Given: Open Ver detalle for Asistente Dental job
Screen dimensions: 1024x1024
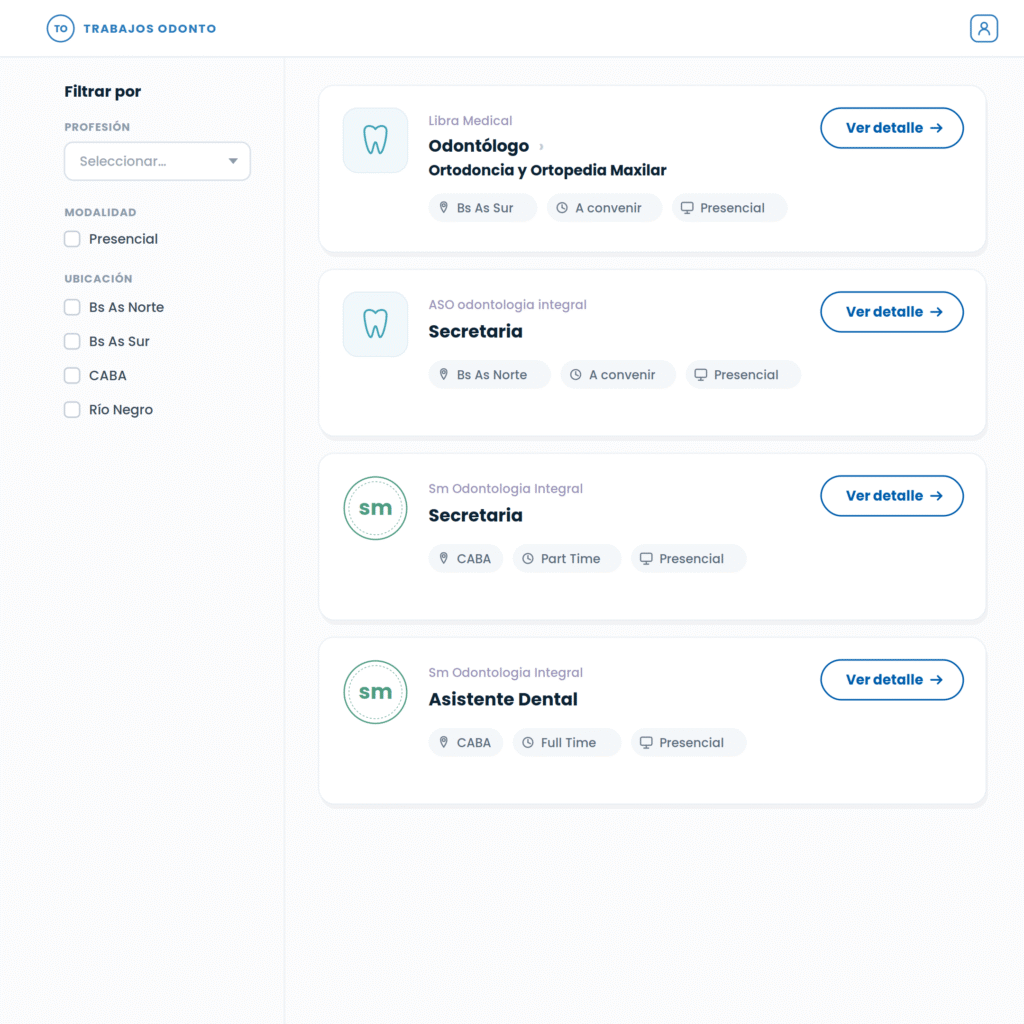Looking at the screenshot, I should (892, 680).
